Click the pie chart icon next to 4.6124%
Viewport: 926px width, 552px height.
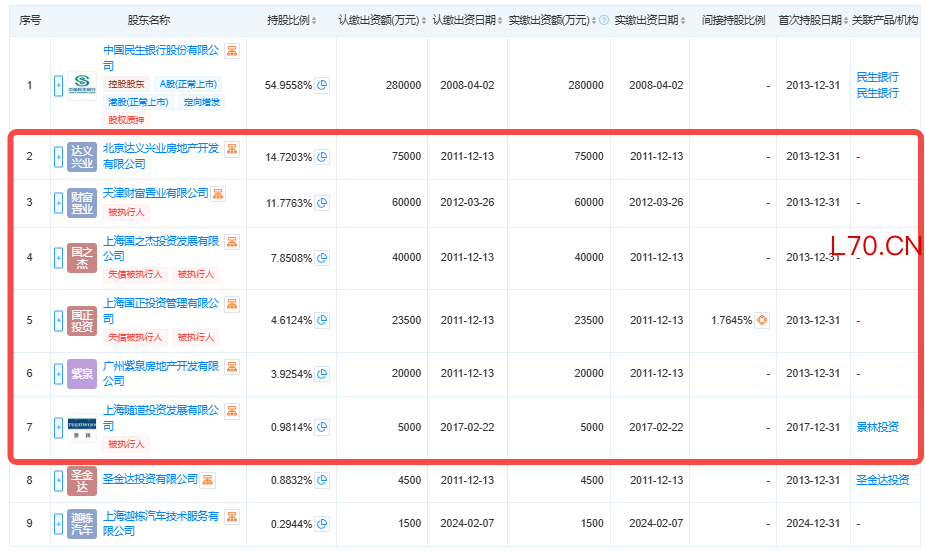(x=322, y=321)
